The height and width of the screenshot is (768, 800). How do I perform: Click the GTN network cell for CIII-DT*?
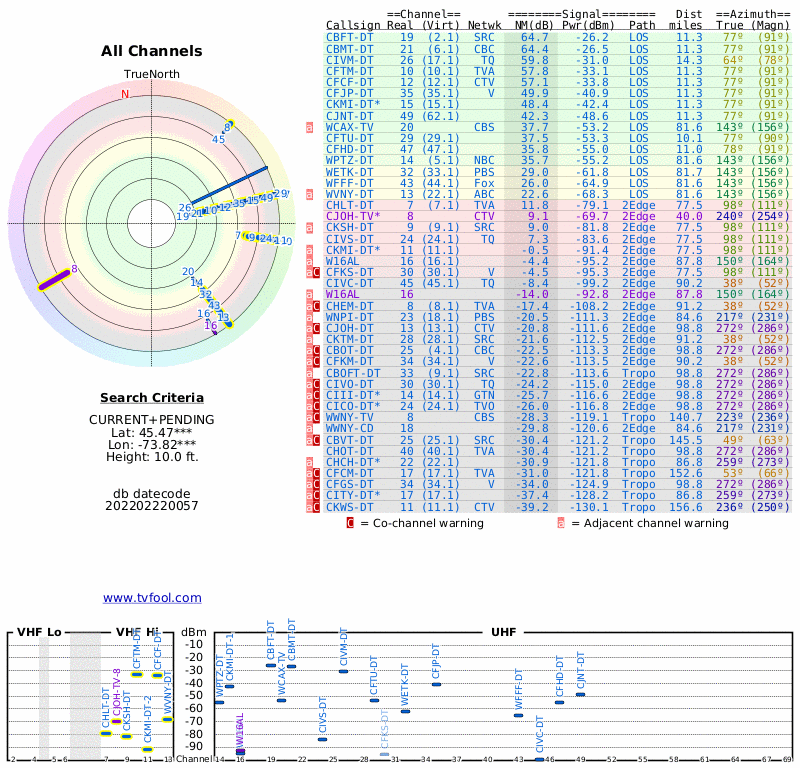click(484, 395)
